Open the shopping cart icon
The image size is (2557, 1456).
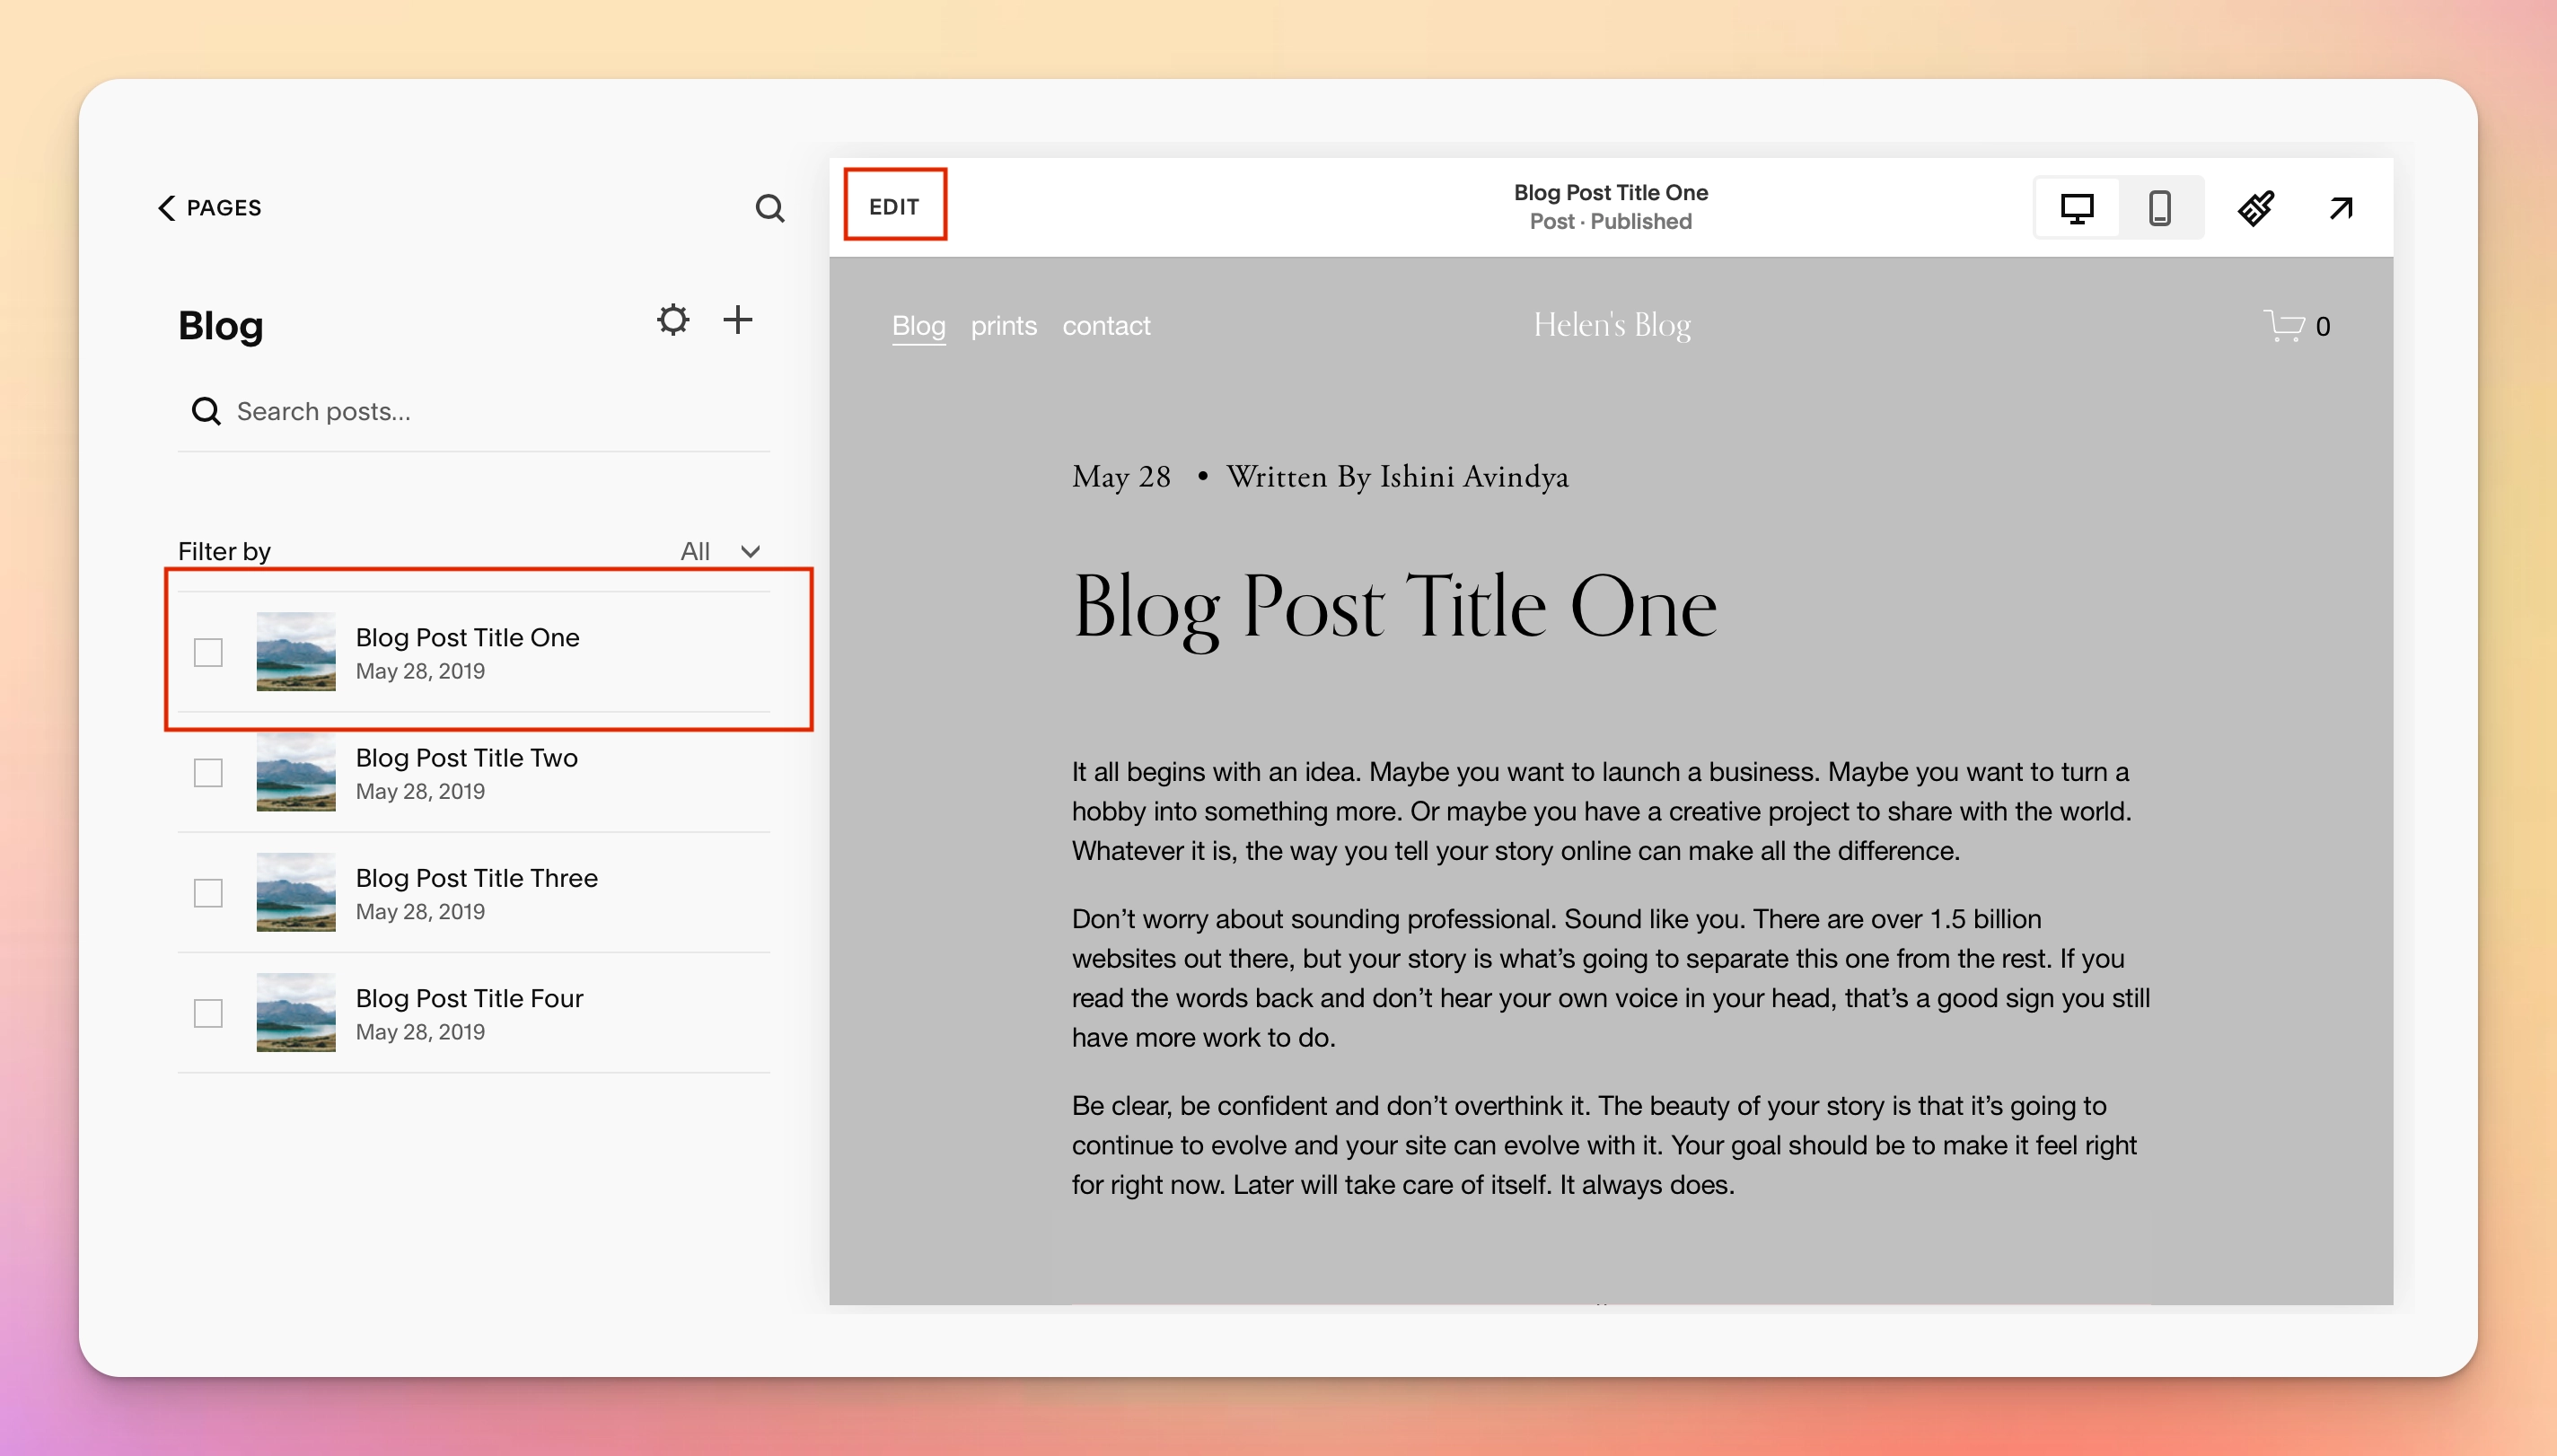(x=2284, y=326)
